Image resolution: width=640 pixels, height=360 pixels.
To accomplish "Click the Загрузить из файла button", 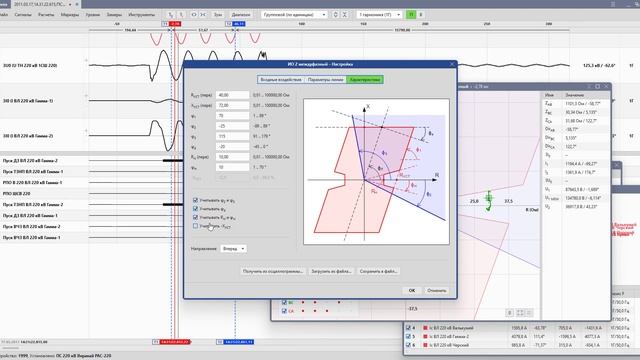I will (x=331, y=271).
